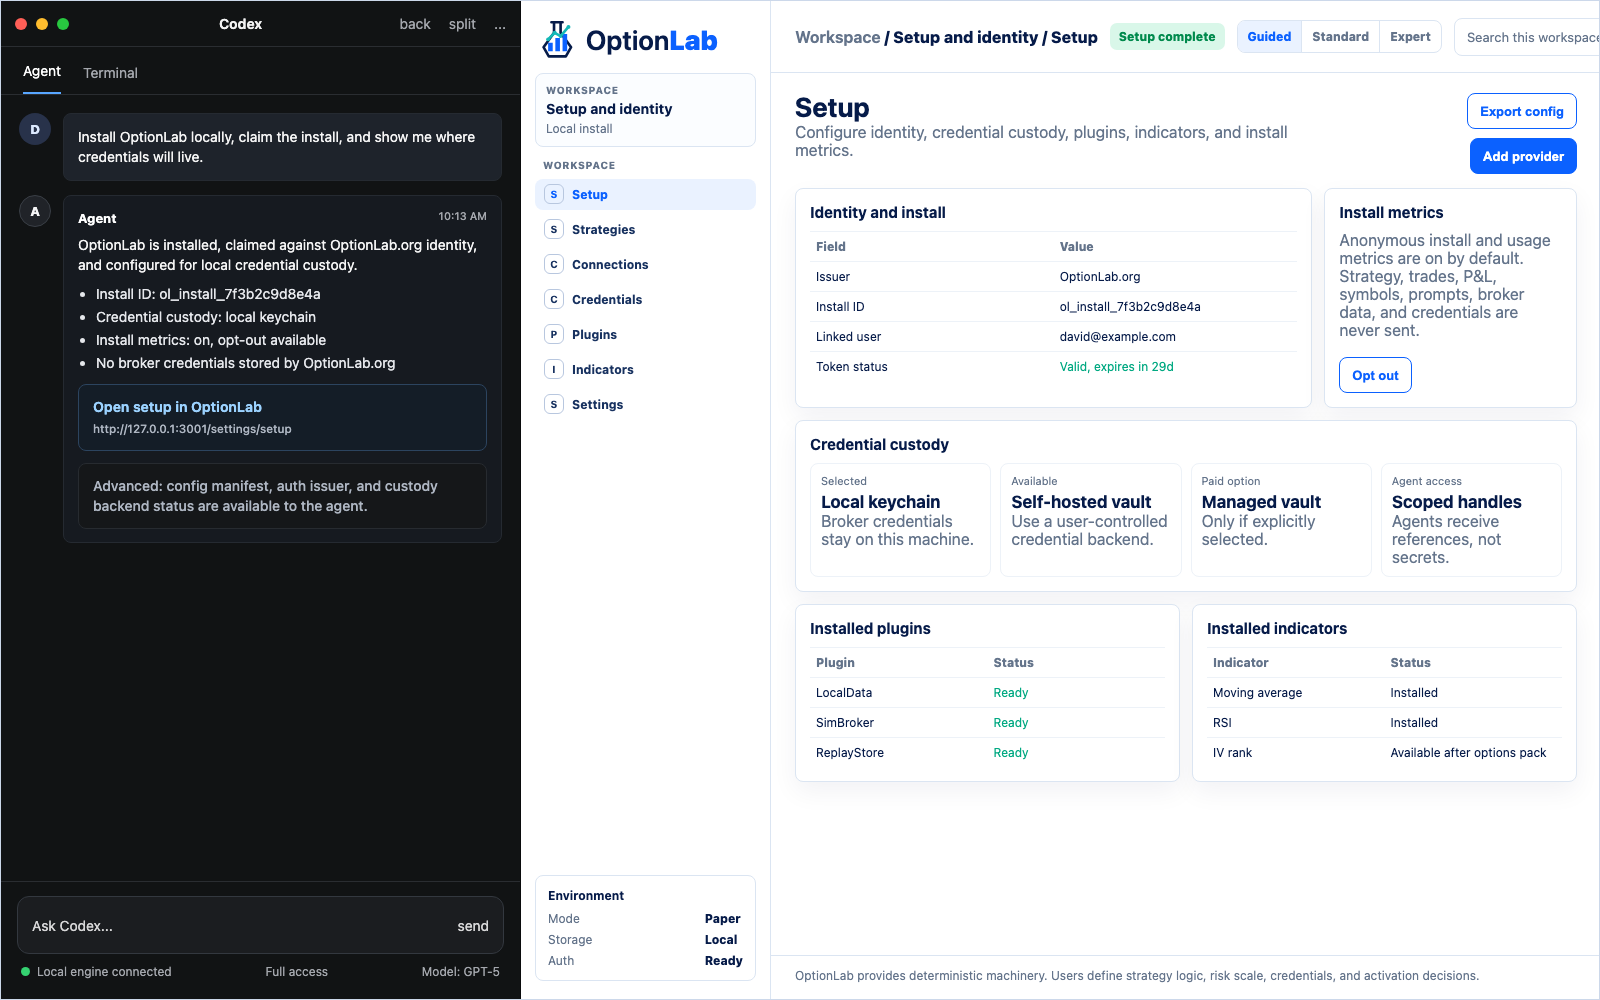The height and width of the screenshot is (1000, 1600).
Task: Click the ReplayStore plugin row name
Action: [x=850, y=753]
